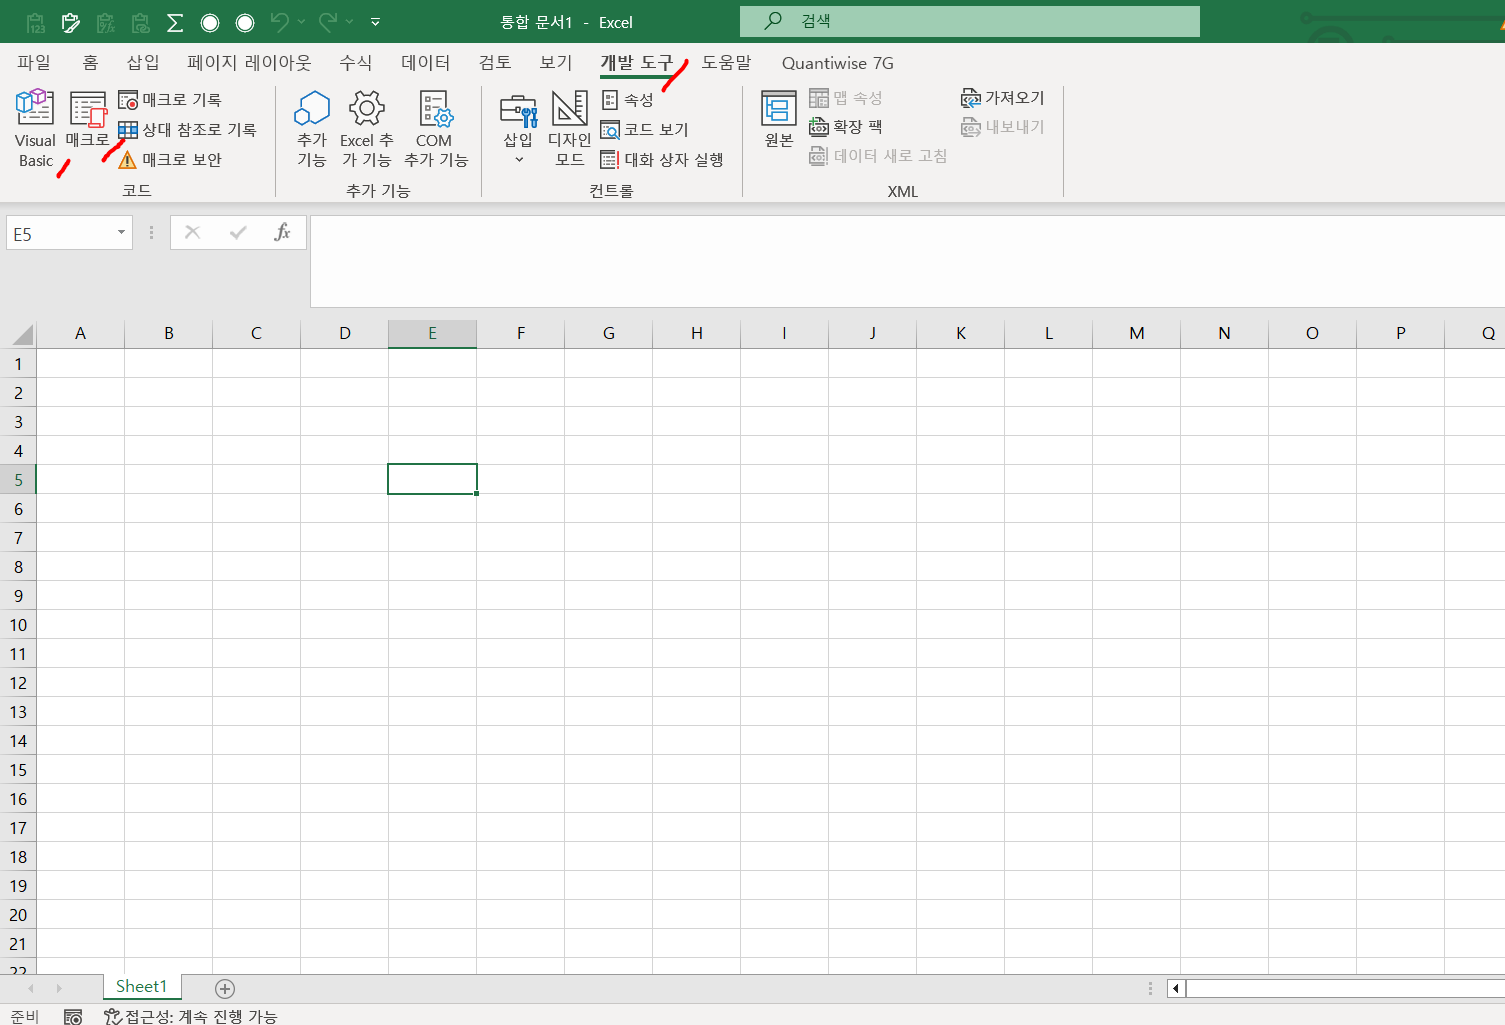Switch to the 검토 tab
The image size is (1505, 1025).
pyautogui.click(x=495, y=63)
